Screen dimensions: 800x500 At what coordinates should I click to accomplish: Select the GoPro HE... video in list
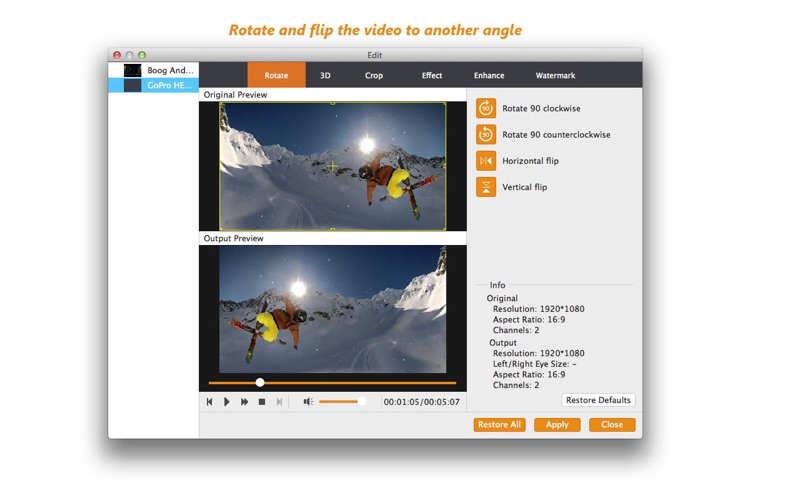pos(154,85)
